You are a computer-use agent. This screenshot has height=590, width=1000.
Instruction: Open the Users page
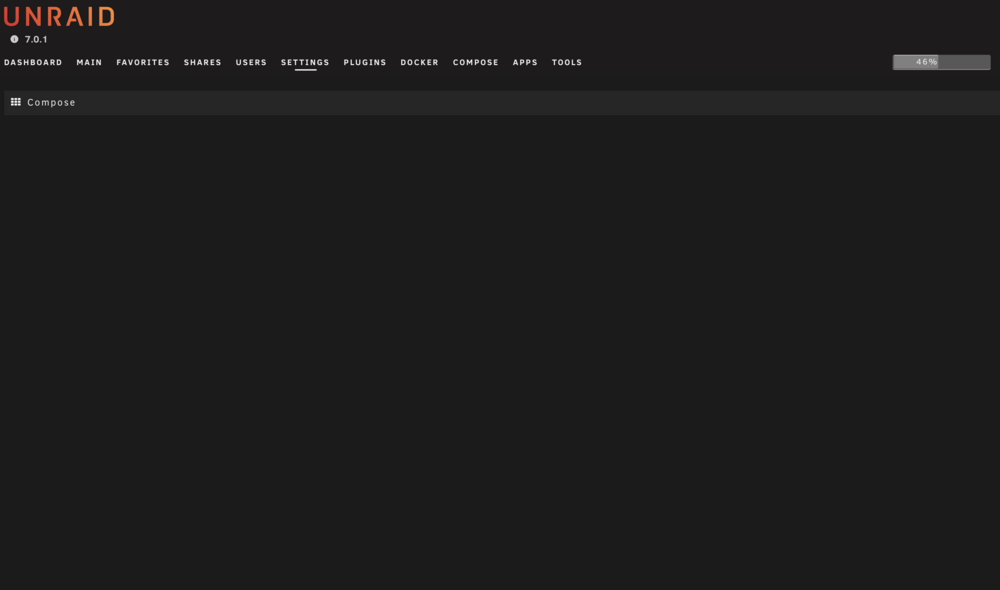click(251, 63)
